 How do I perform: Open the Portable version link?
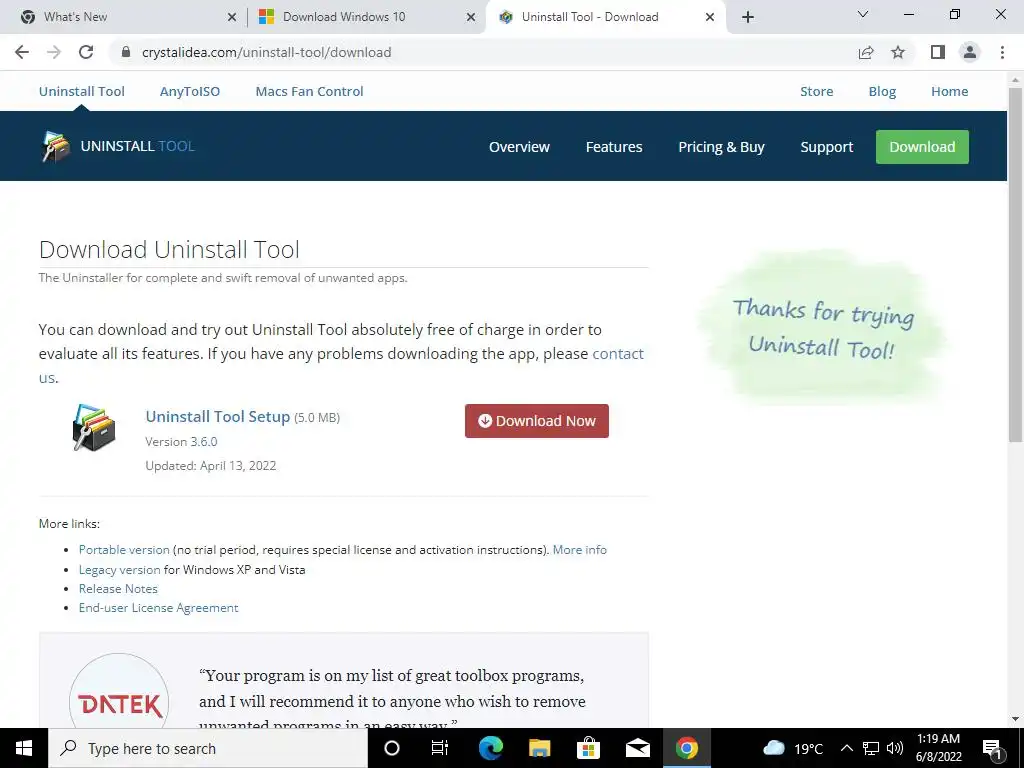tap(124, 550)
